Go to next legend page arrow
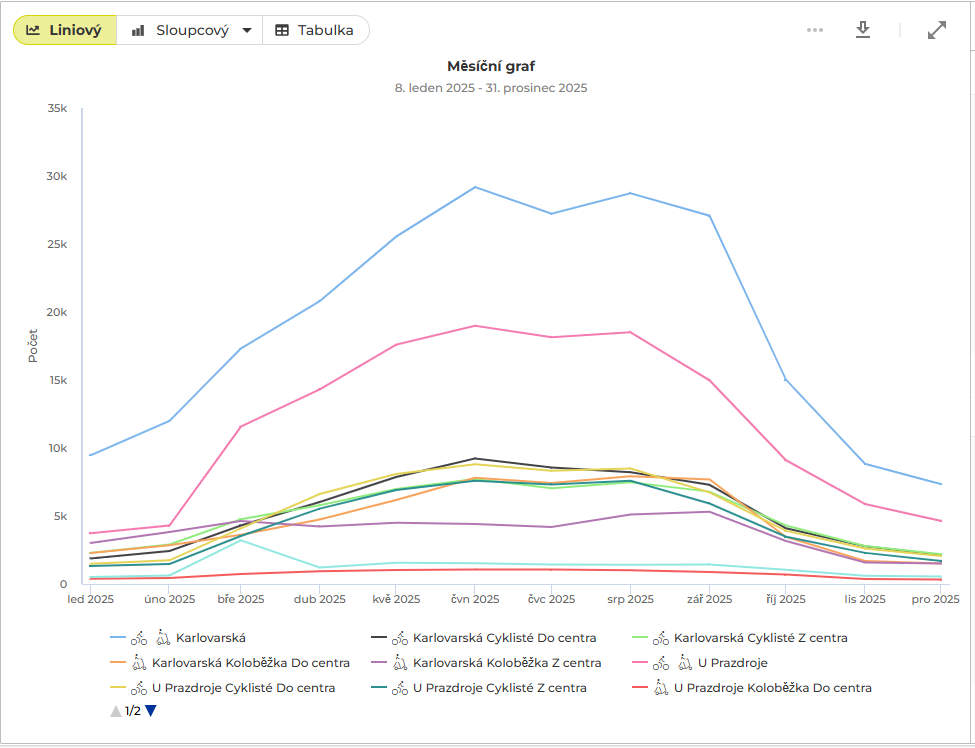Viewport: 975px width, 748px height. [x=151, y=711]
